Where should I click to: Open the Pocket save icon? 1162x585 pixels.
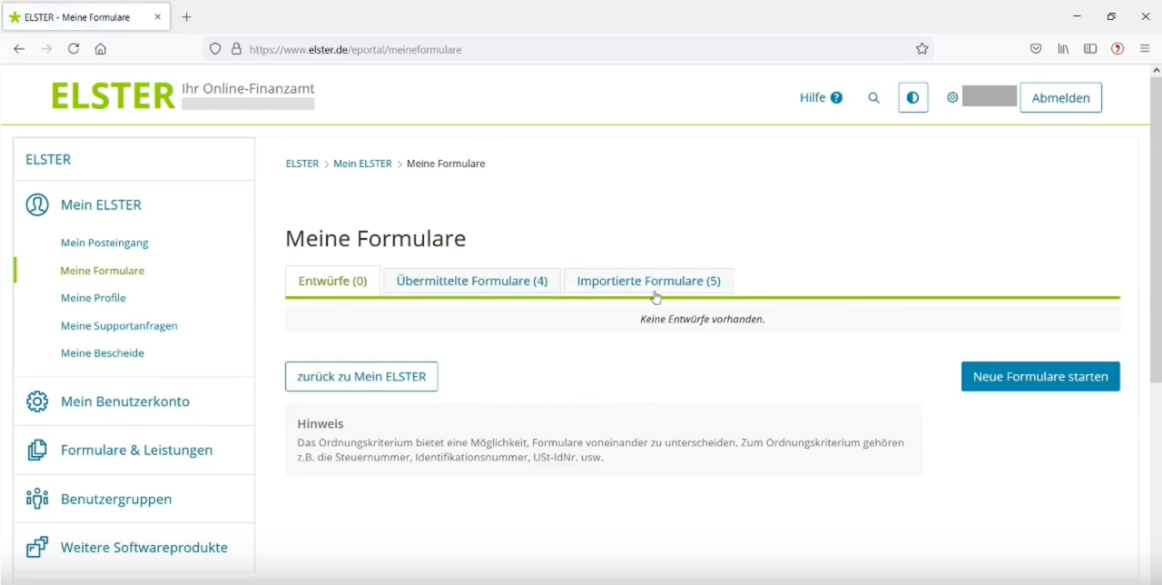click(1036, 49)
